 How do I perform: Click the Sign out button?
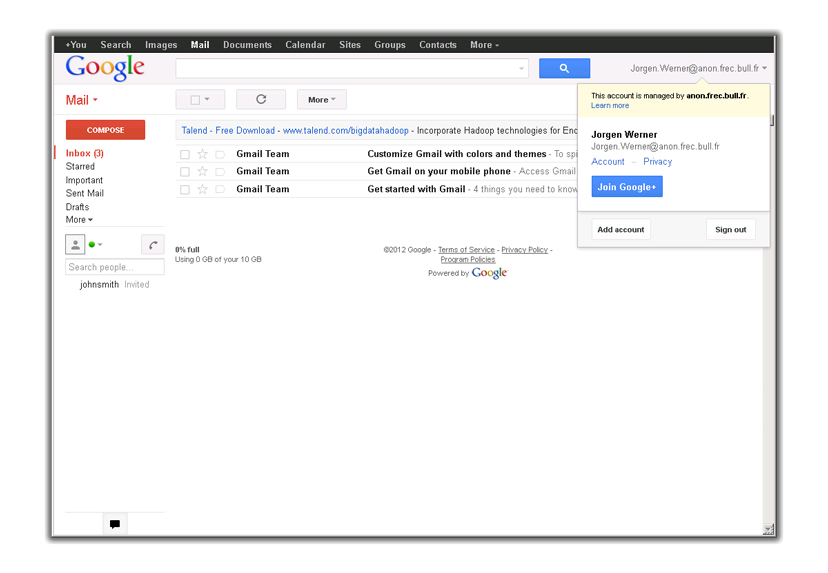pos(730,230)
